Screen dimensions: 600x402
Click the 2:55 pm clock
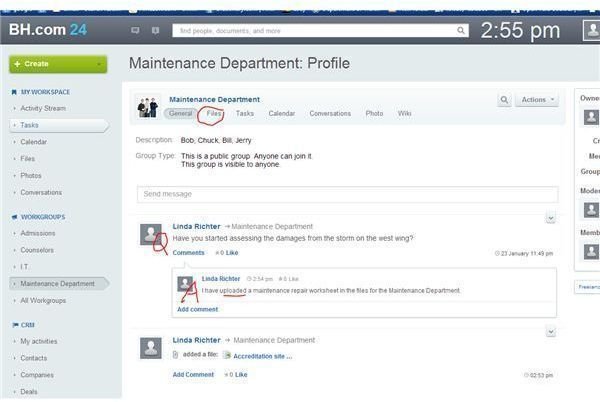point(520,30)
